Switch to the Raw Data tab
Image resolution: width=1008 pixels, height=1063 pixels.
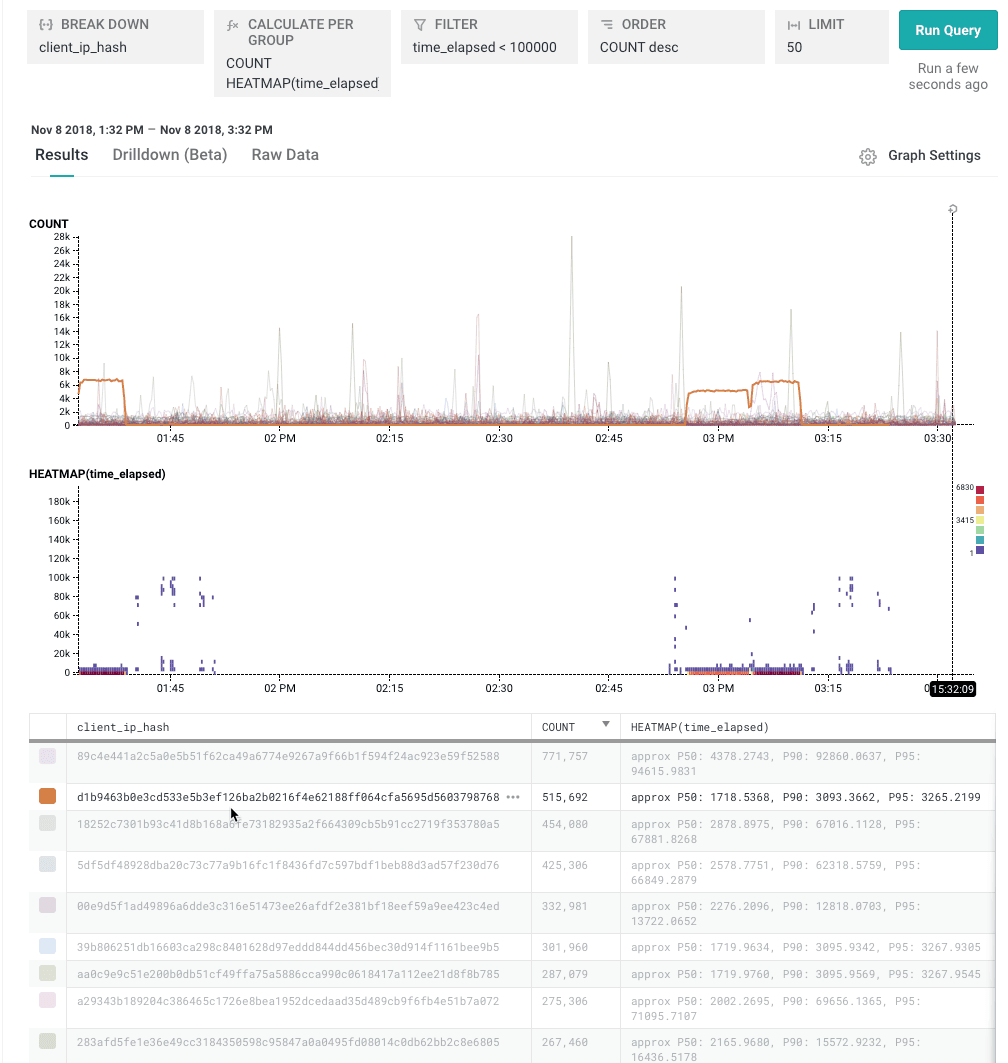tap(285, 155)
